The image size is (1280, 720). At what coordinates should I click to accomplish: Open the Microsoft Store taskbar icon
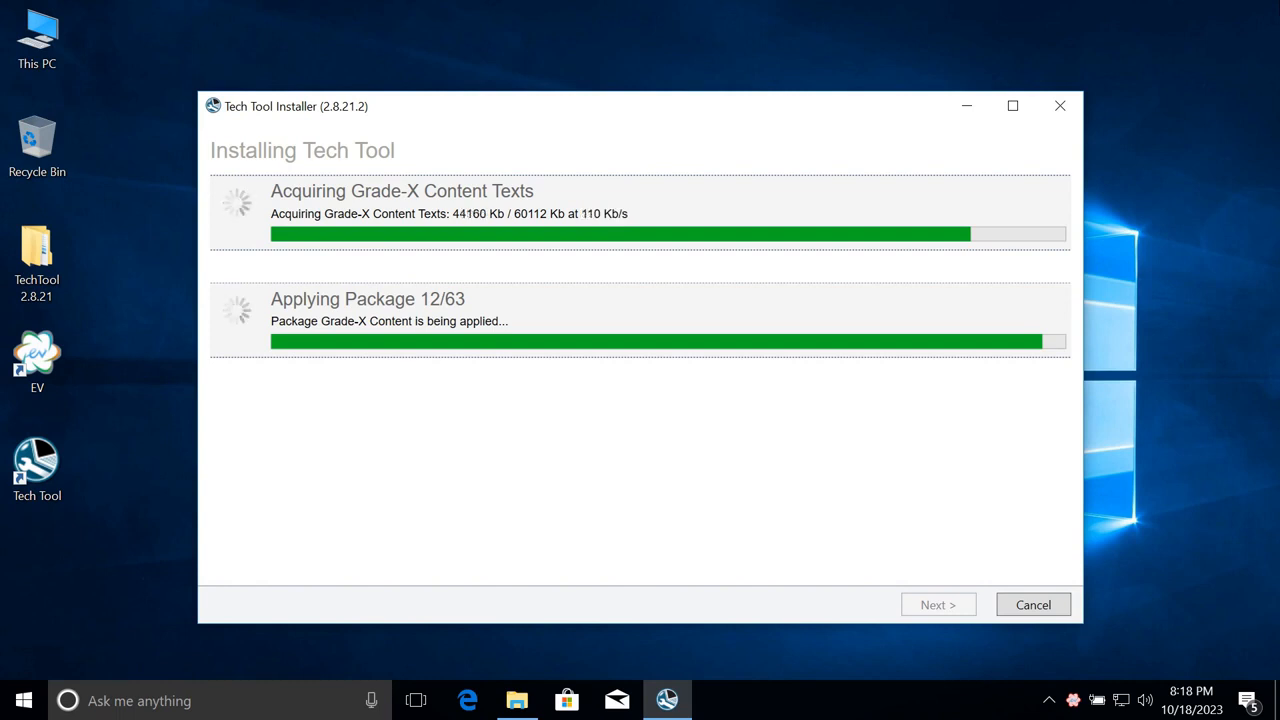[x=567, y=700]
